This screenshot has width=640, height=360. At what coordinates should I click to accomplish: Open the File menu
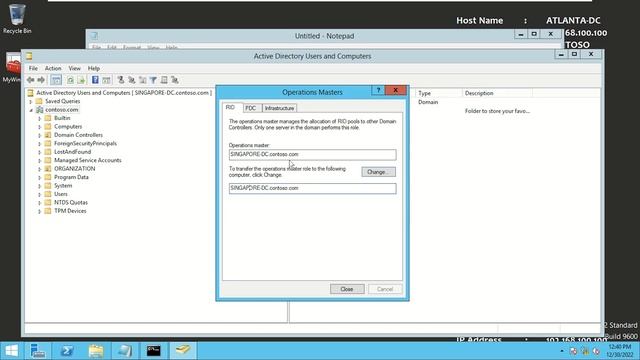[33, 68]
